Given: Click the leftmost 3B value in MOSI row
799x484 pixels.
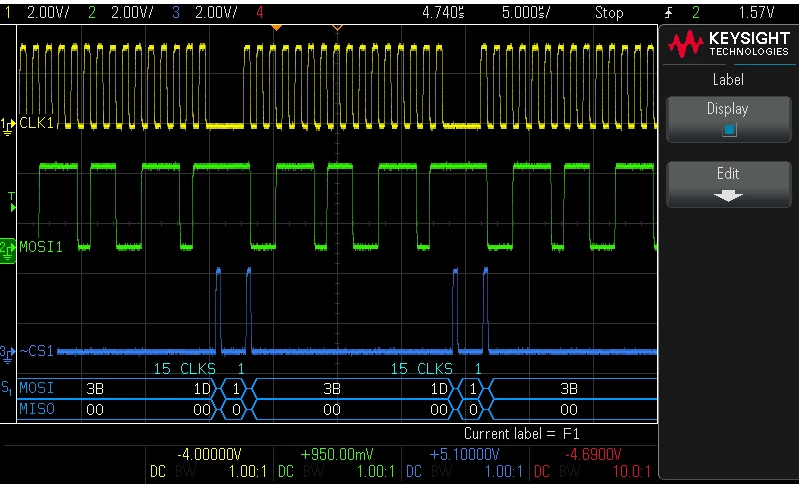Looking at the screenshot, I should coord(95,389).
